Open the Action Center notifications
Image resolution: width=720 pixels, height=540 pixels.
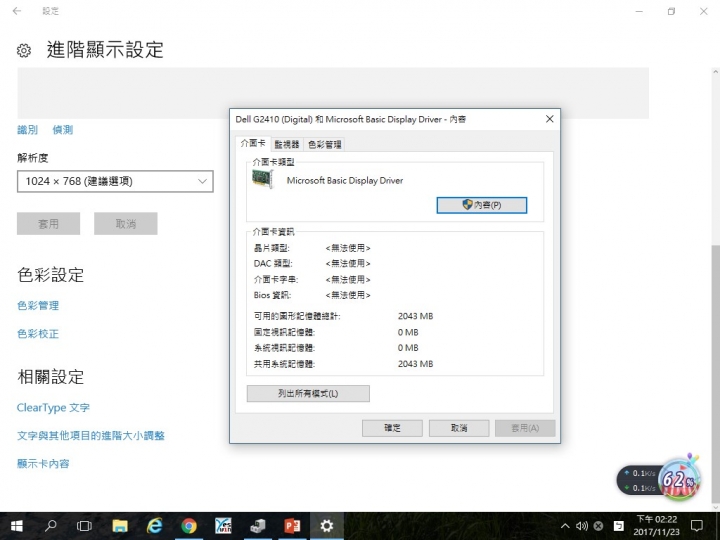697,526
